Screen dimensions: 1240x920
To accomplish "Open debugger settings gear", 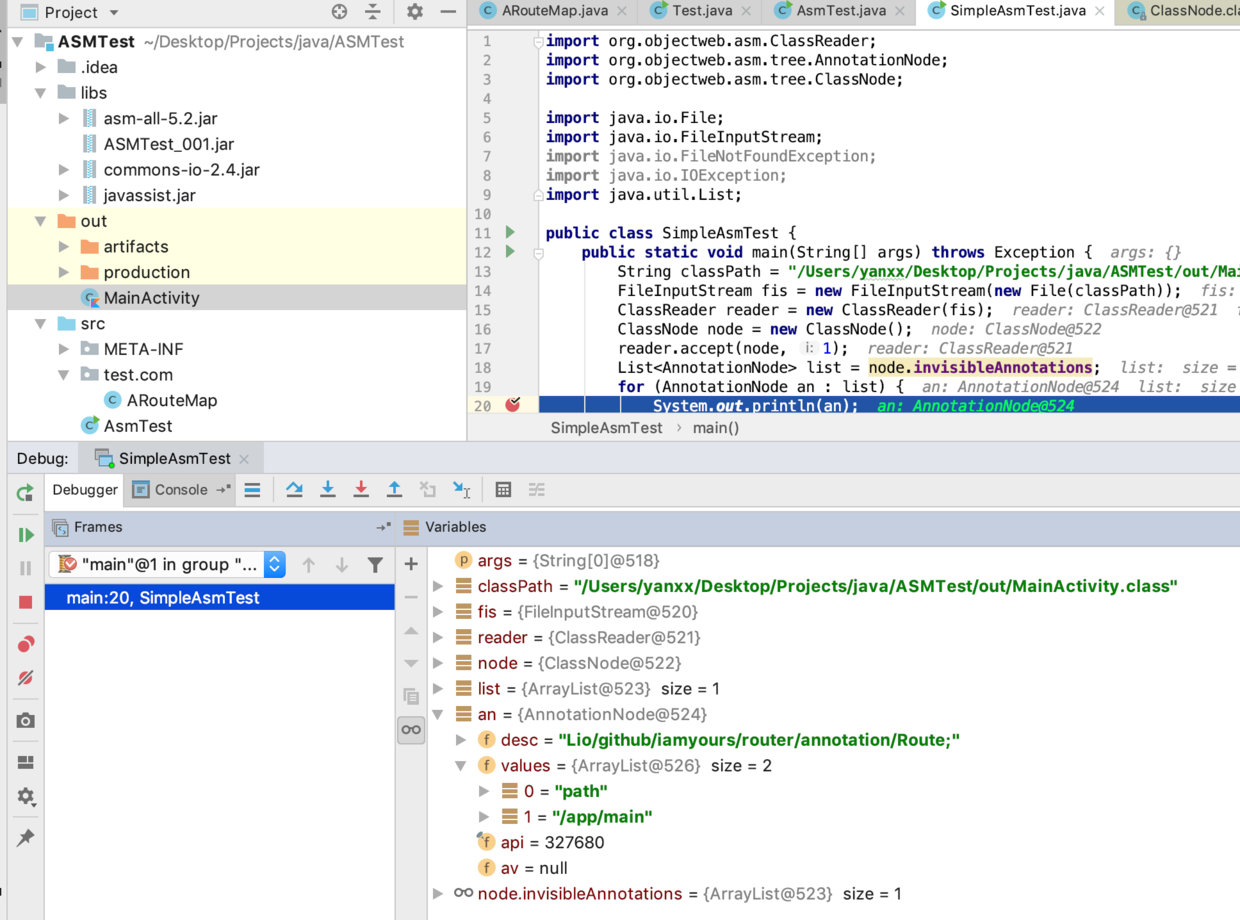I will point(26,797).
